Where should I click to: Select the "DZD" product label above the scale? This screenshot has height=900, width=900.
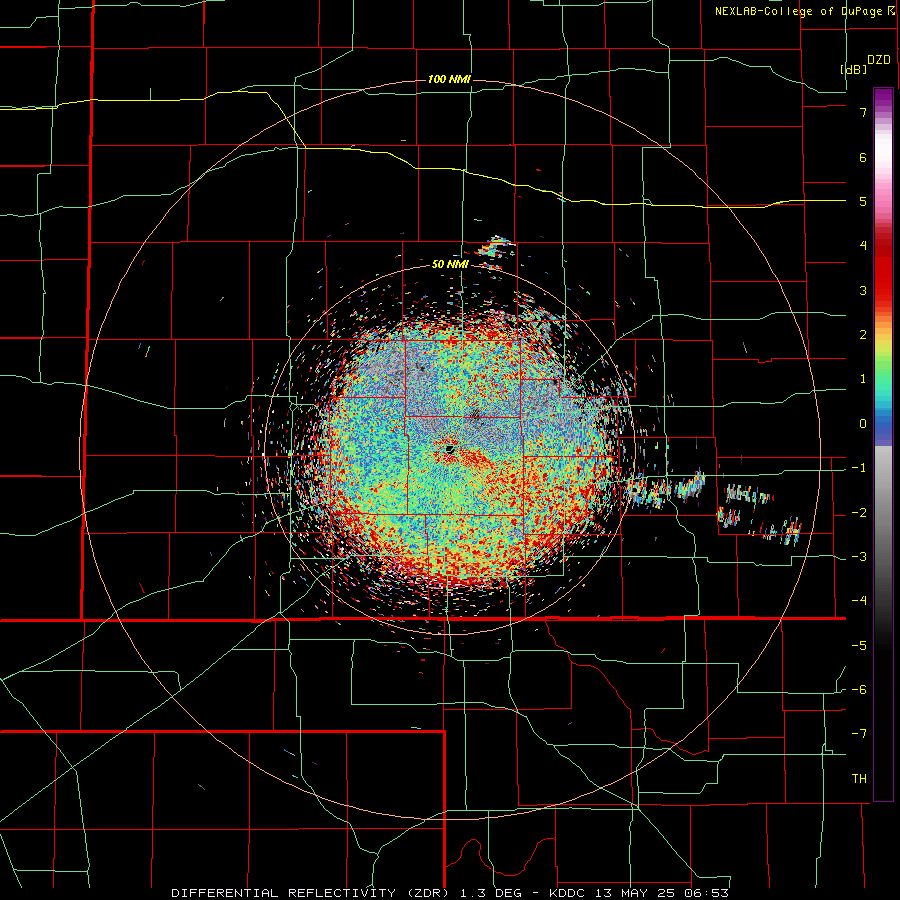click(879, 60)
